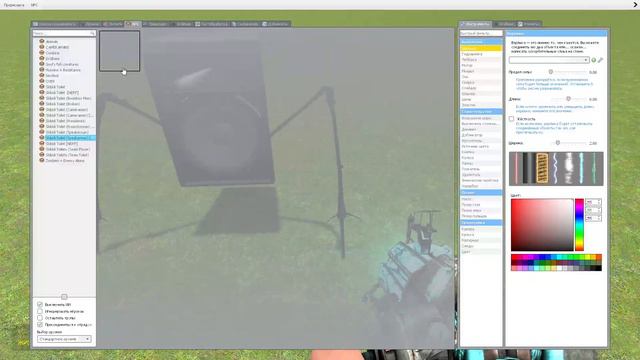640x360 pixels.
Task: Select the bright cyan rope material
Action: pyautogui.click(x=581, y=168)
